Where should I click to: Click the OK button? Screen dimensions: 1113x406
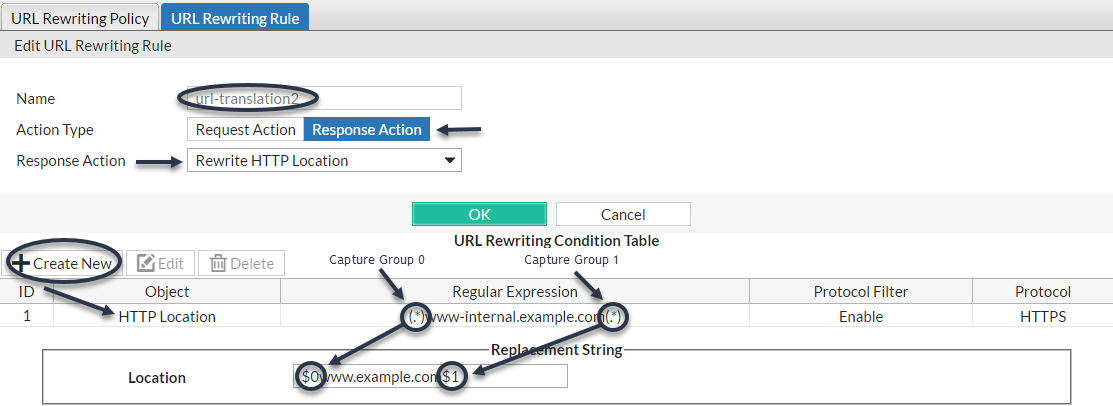tap(479, 214)
